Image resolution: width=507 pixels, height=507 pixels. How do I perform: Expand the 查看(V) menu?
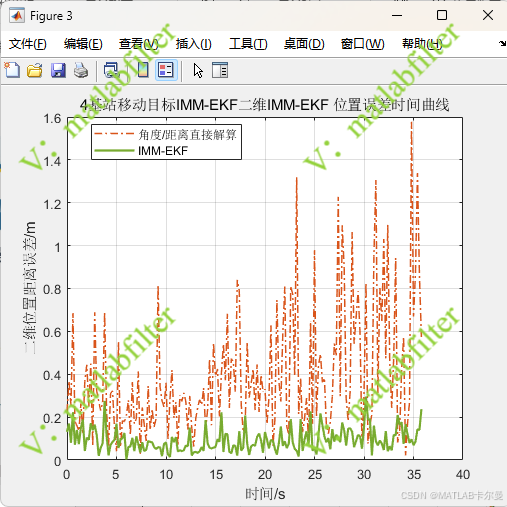(x=139, y=44)
